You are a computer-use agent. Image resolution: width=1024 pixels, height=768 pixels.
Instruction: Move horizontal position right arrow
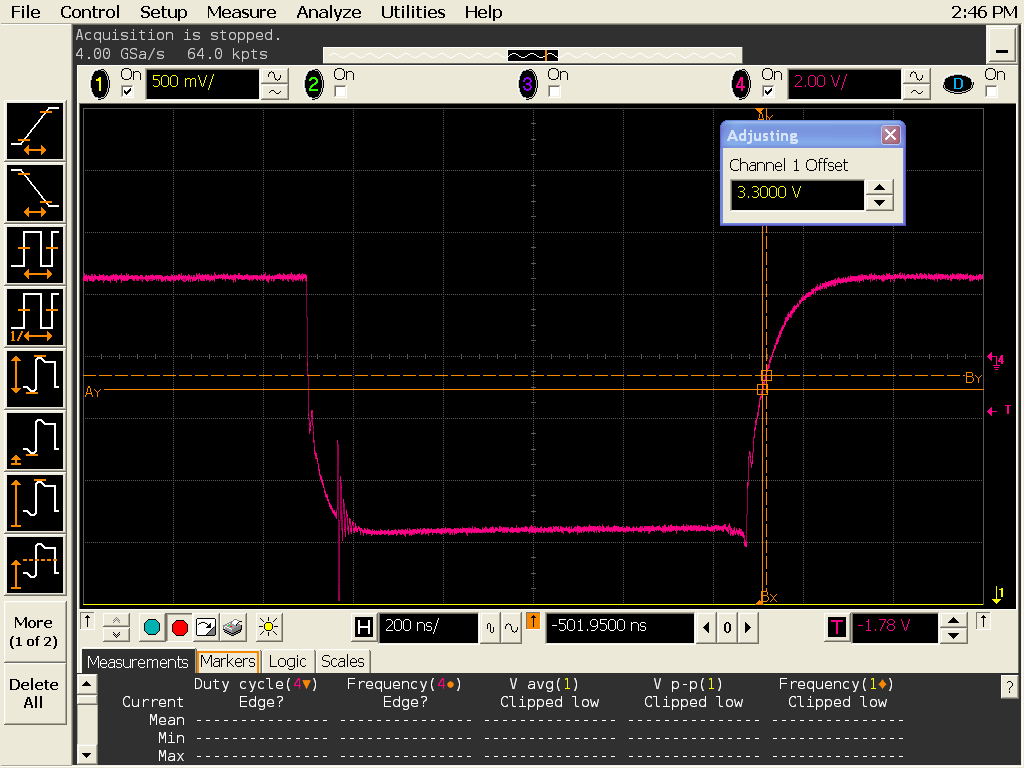point(748,628)
